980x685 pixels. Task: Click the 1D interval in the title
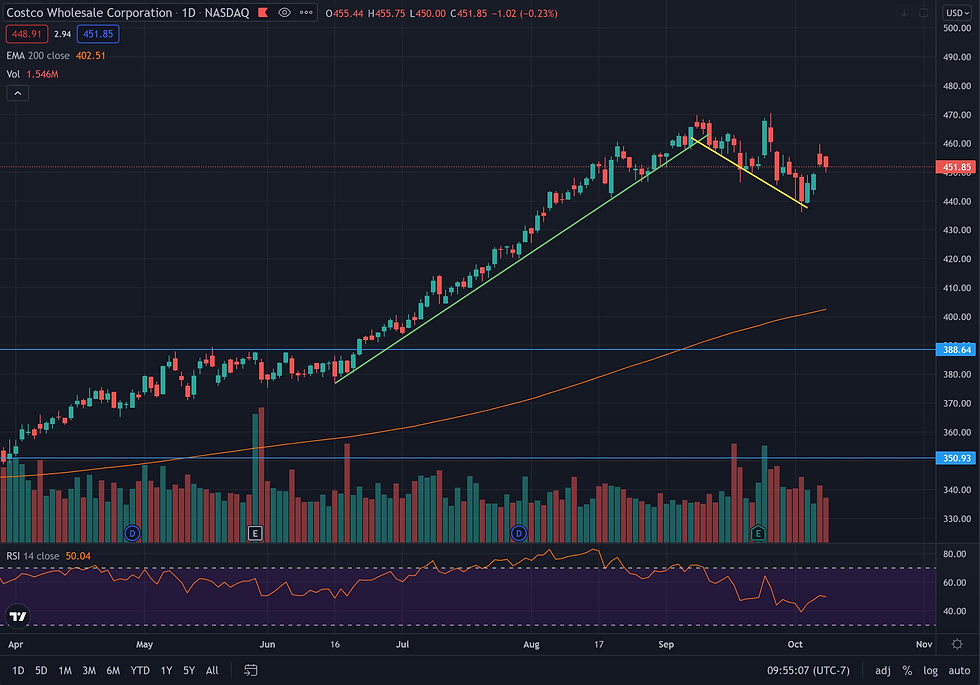[188, 12]
